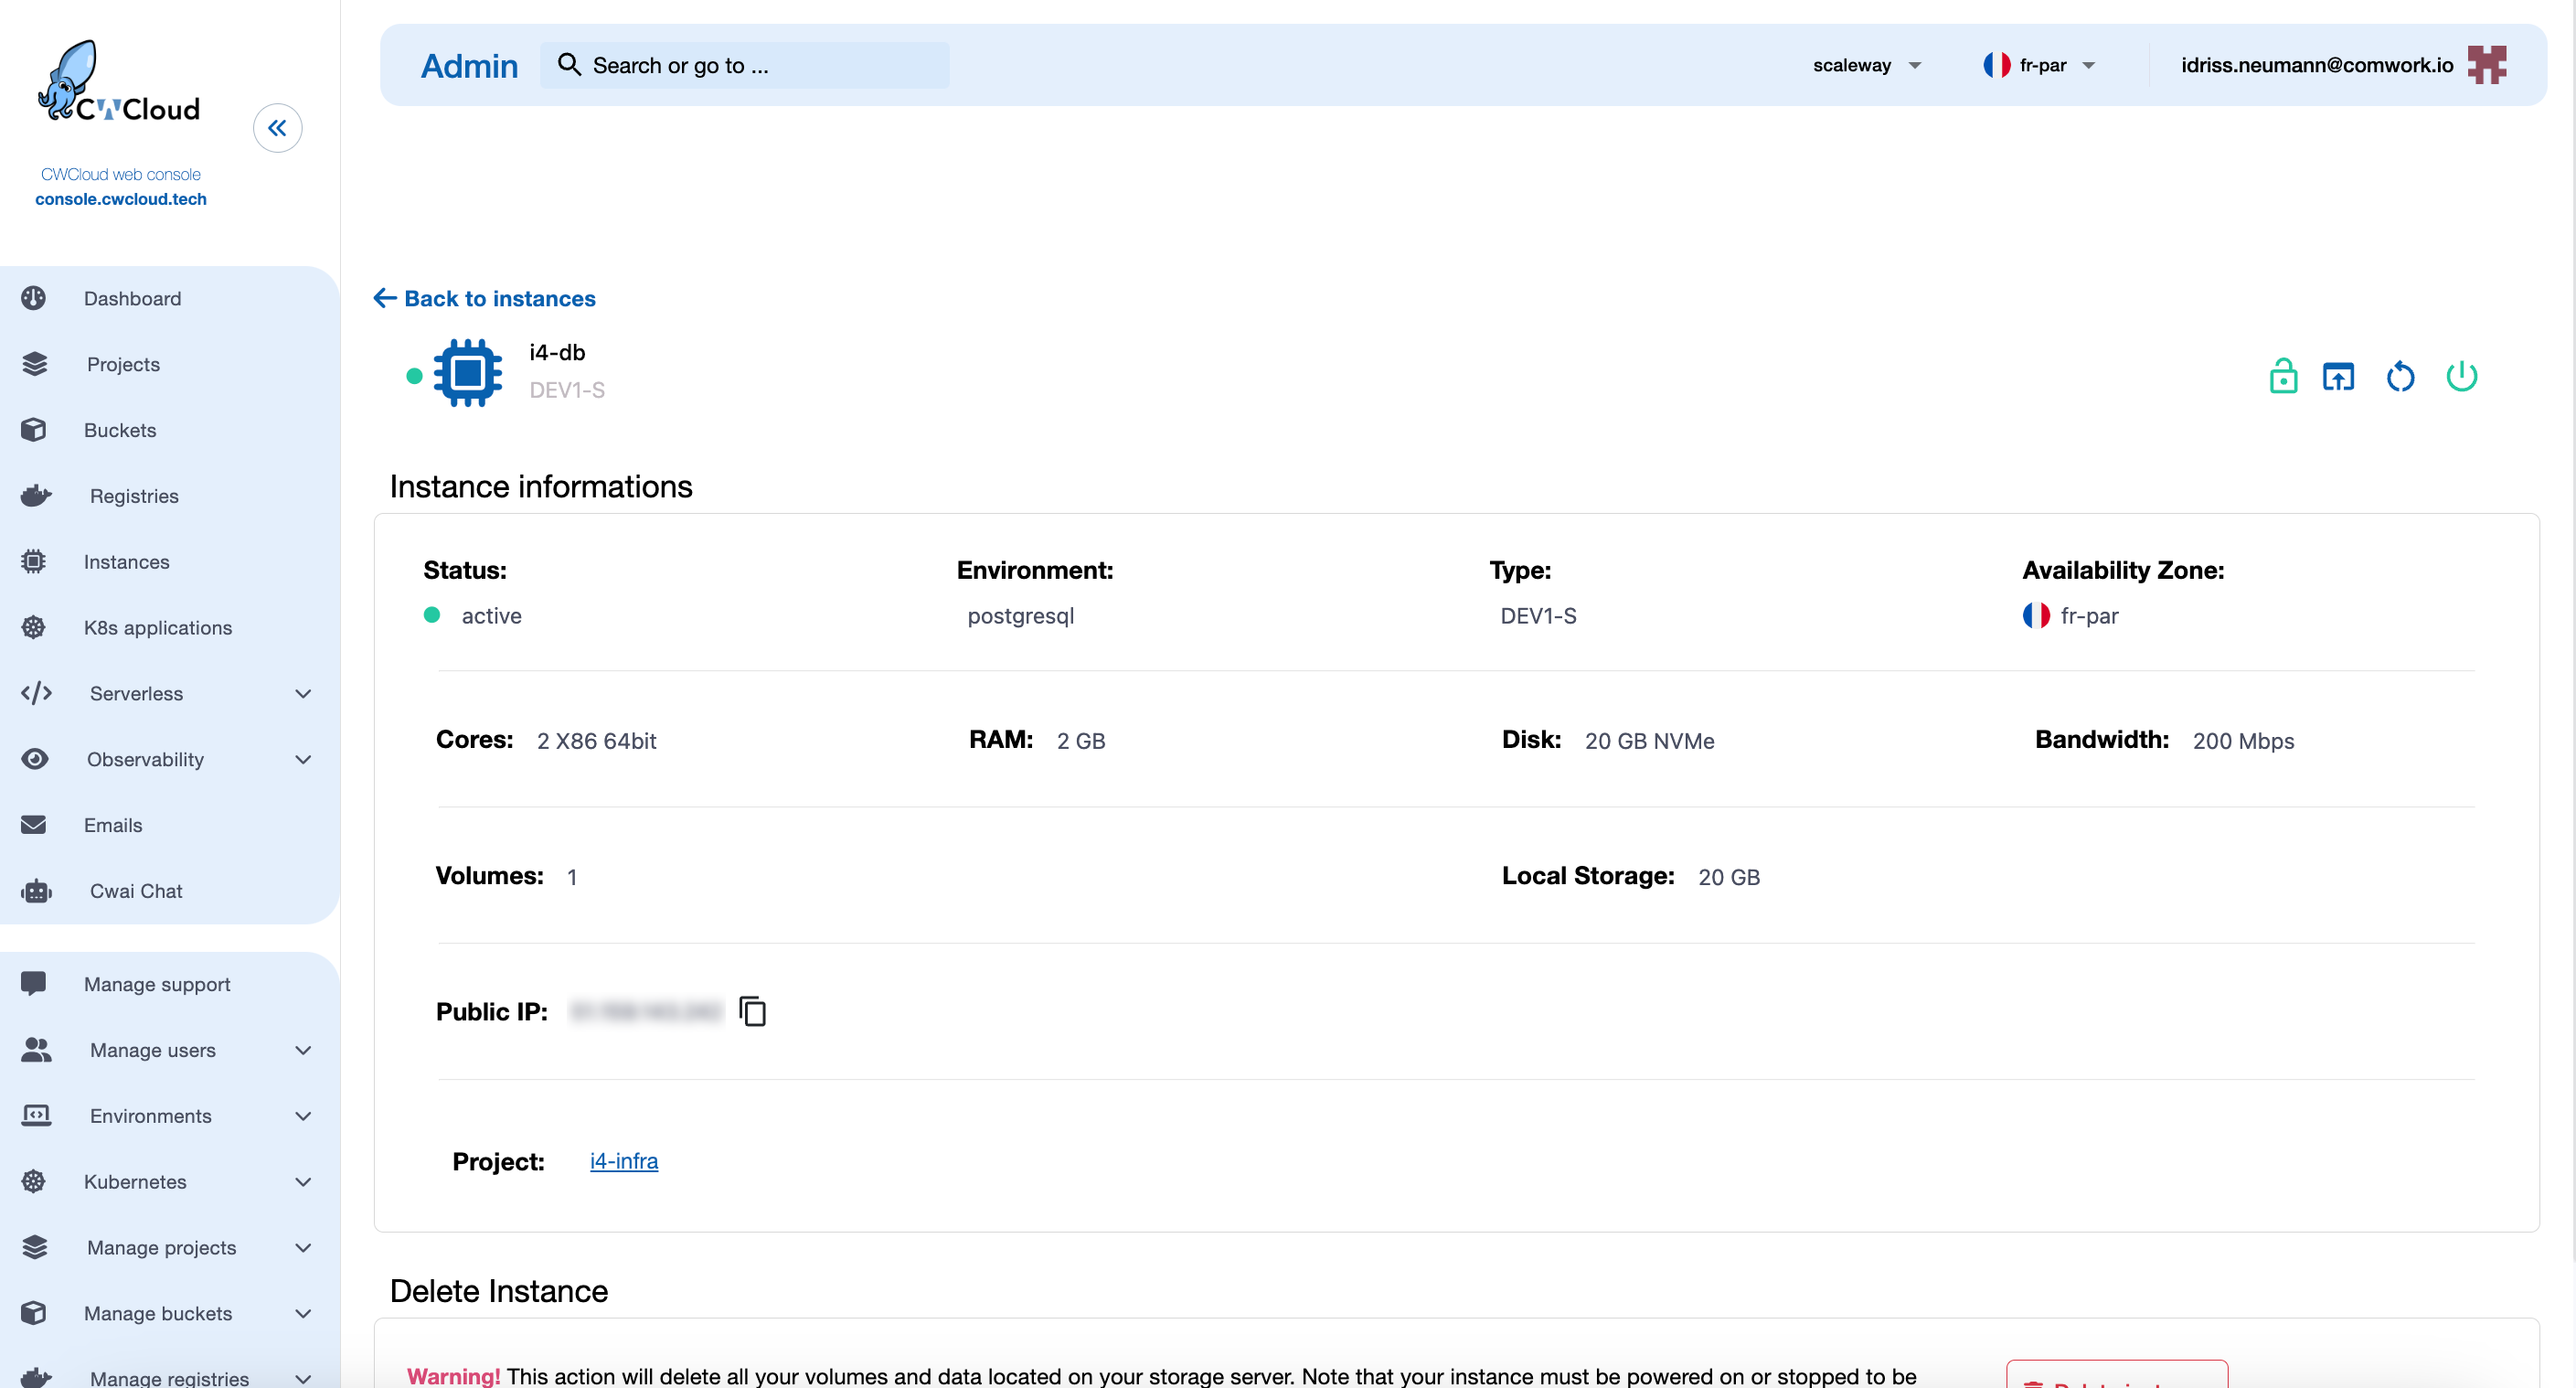Open the scaleway provider dropdown
The width and height of the screenshot is (2576, 1388).
(x=1867, y=65)
